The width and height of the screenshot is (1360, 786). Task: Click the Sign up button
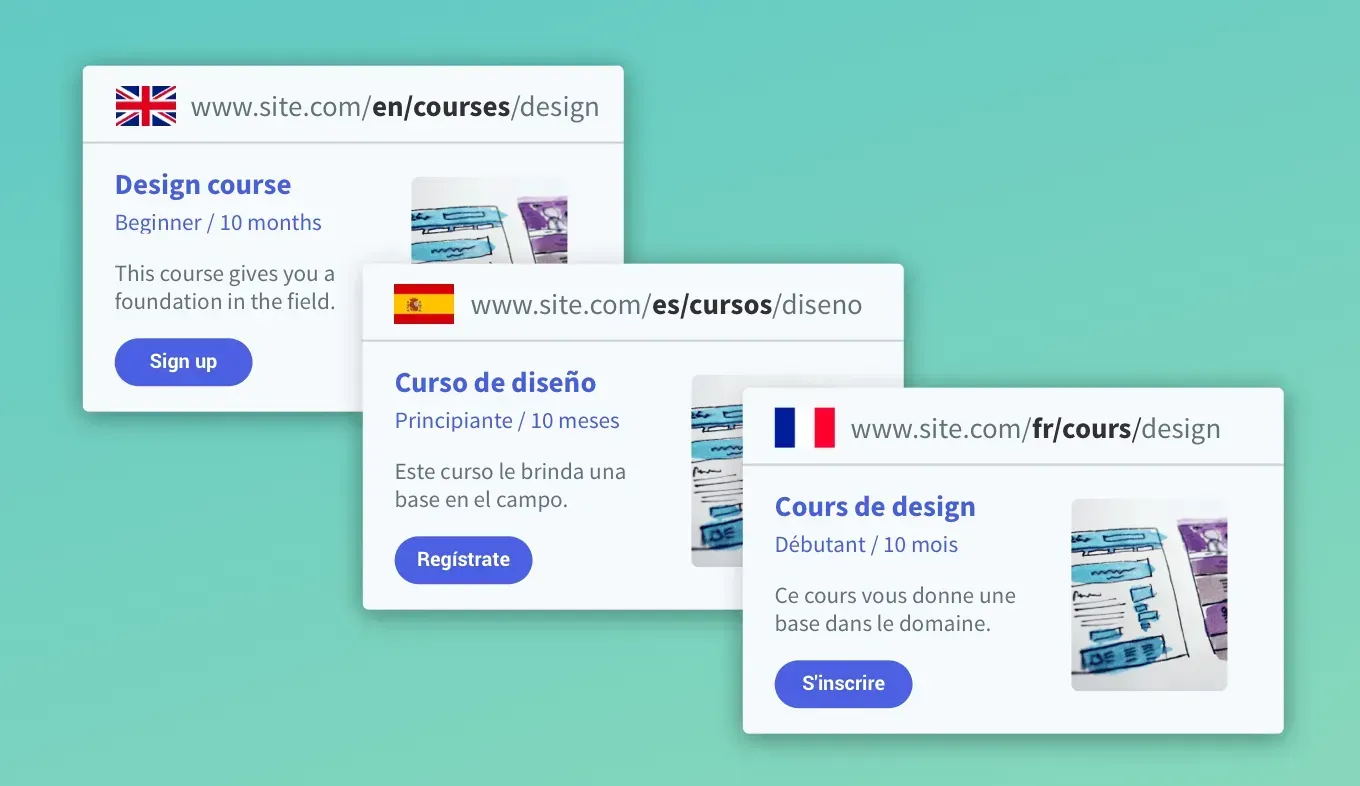pyautogui.click(x=183, y=362)
